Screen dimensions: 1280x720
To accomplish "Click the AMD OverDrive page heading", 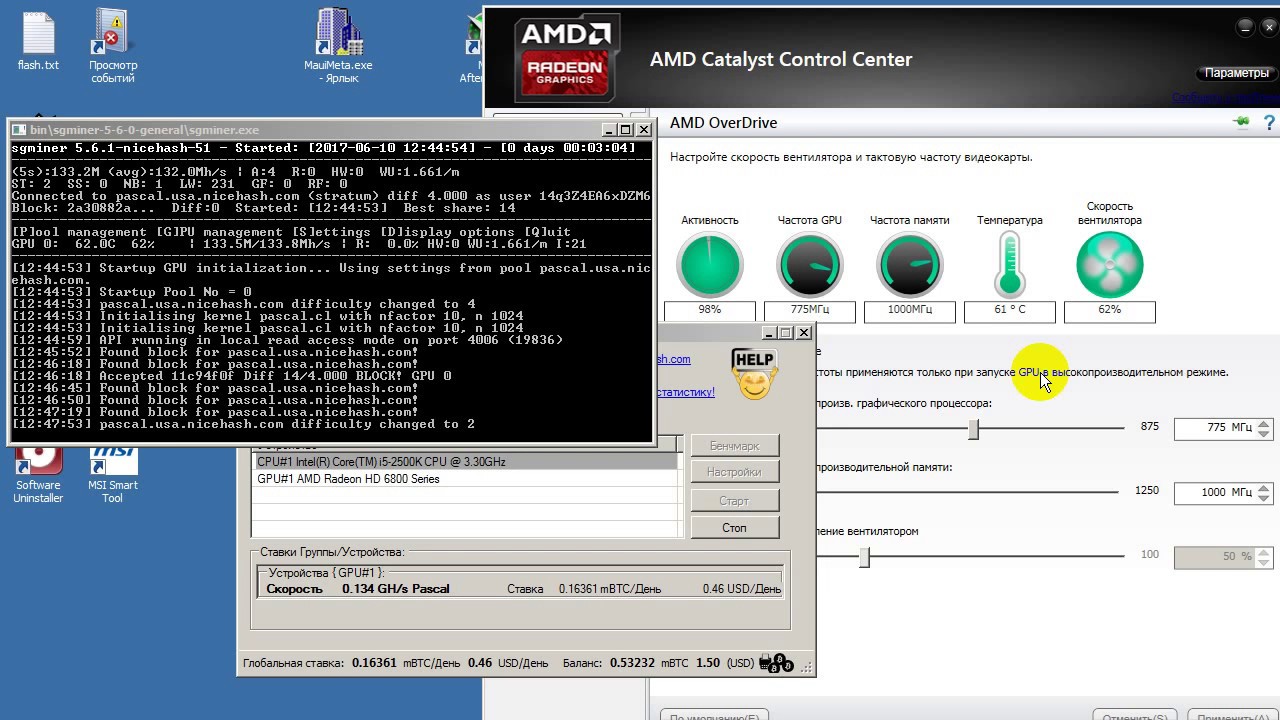I will pyautogui.click(x=723, y=123).
